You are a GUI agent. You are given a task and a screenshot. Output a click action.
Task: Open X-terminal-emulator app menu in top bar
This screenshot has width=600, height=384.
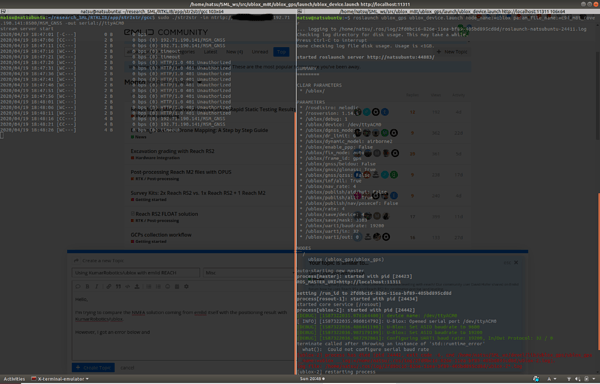(60, 379)
